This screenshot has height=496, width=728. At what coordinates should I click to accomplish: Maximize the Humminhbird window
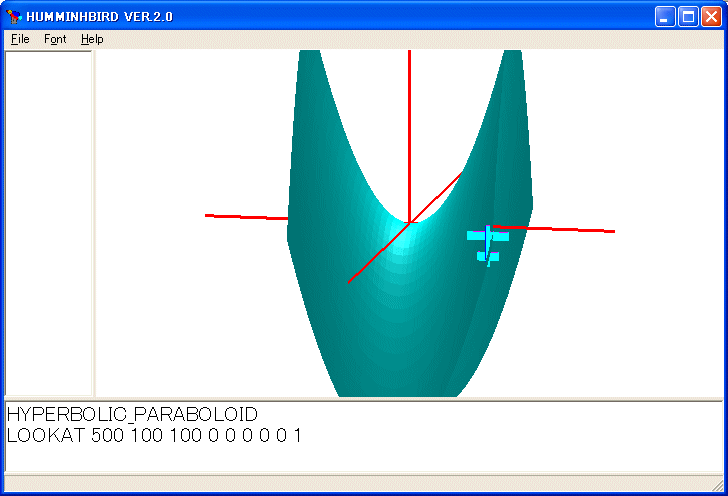688,17
